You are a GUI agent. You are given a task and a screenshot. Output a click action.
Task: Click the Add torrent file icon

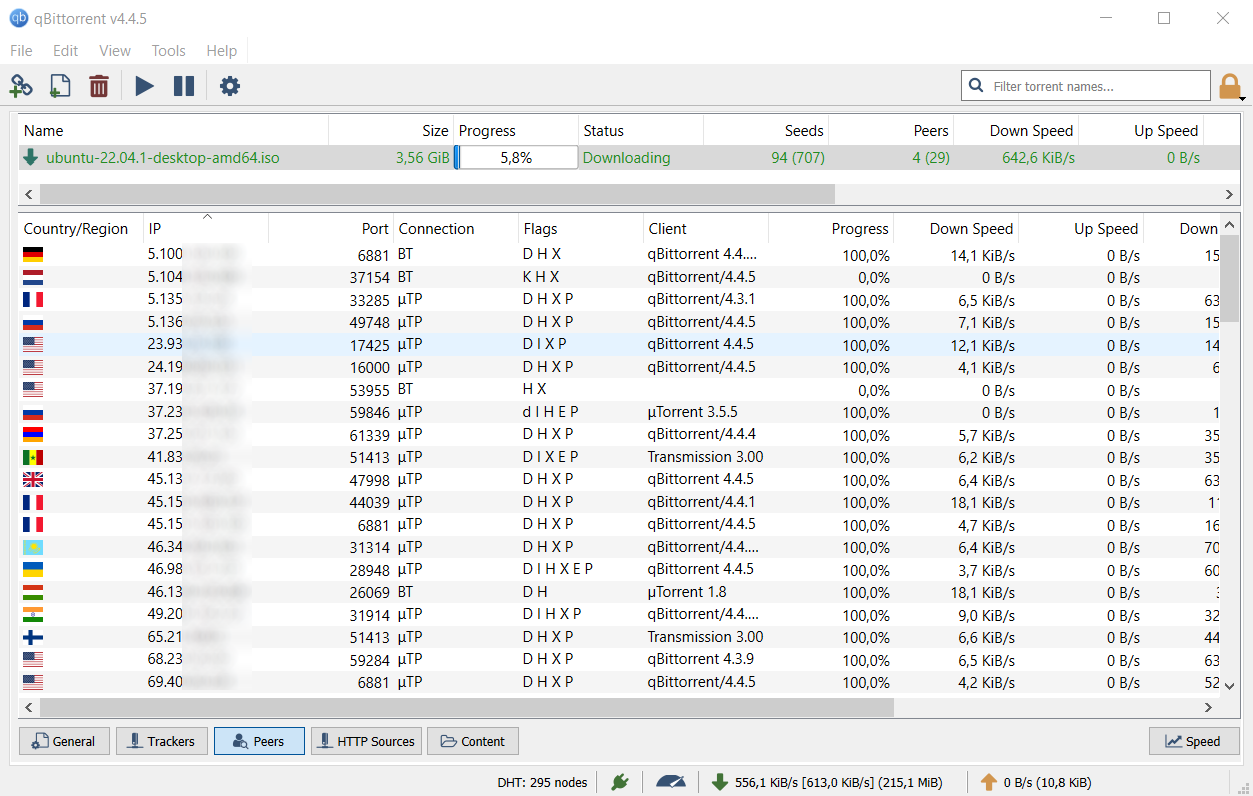point(59,86)
